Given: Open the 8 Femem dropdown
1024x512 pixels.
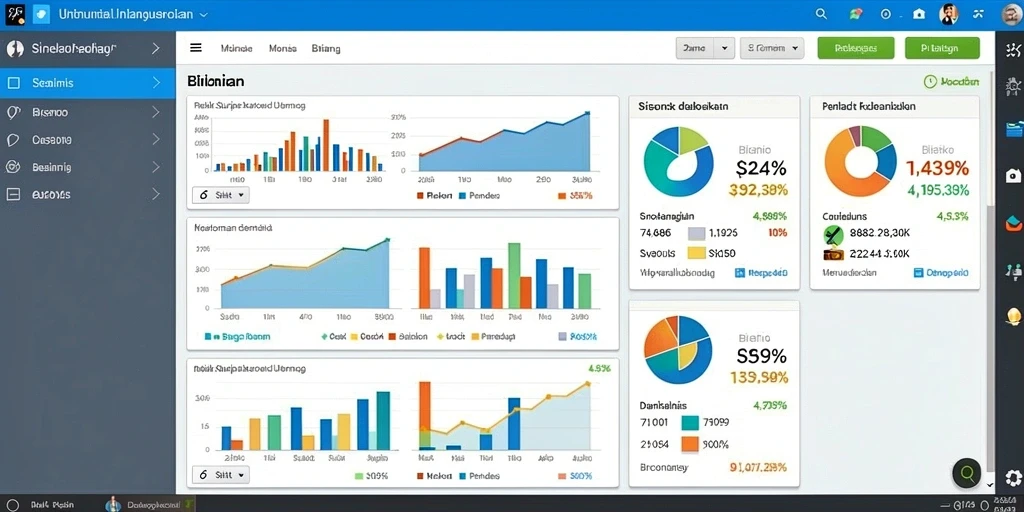Looking at the screenshot, I should click(x=772, y=48).
